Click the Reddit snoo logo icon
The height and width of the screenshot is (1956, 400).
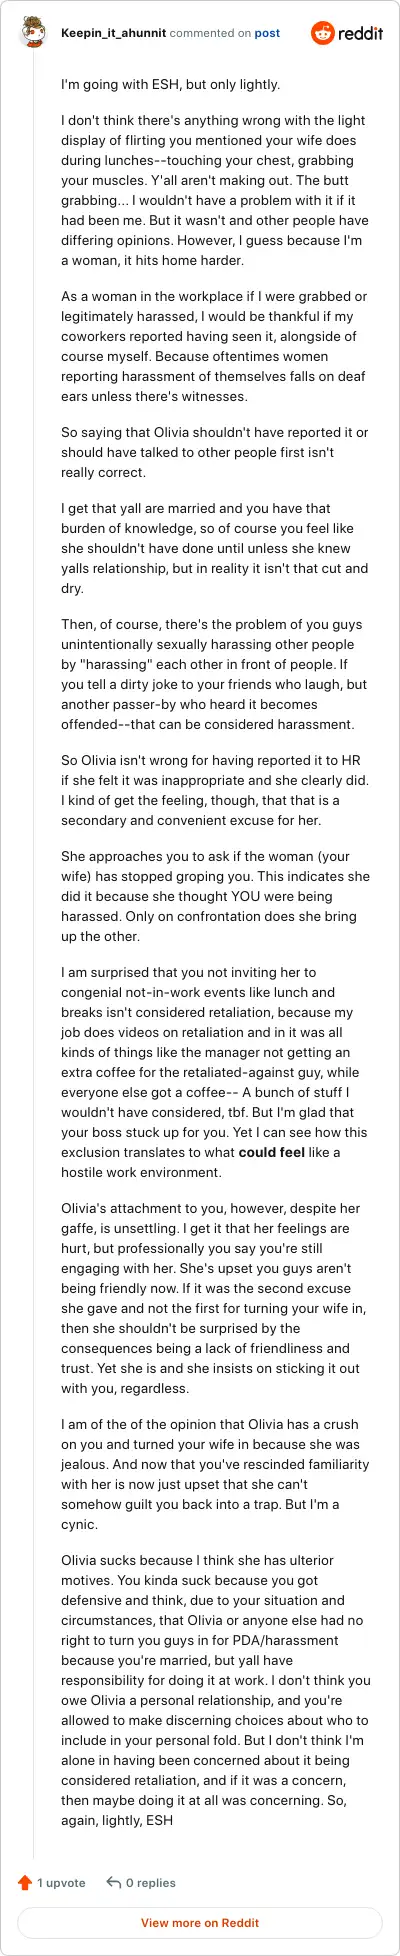click(x=323, y=33)
